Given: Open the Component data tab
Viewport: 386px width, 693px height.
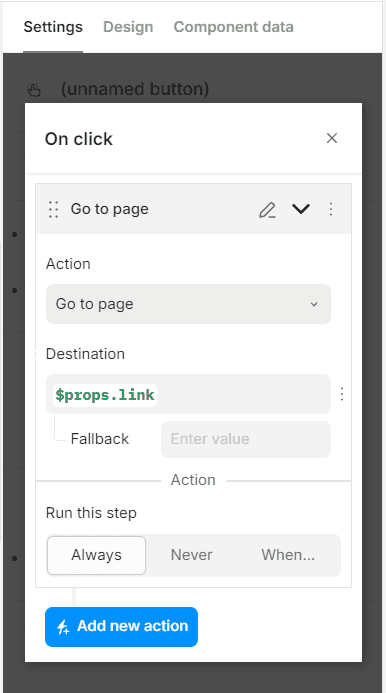Looking at the screenshot, I should [233, 27].
